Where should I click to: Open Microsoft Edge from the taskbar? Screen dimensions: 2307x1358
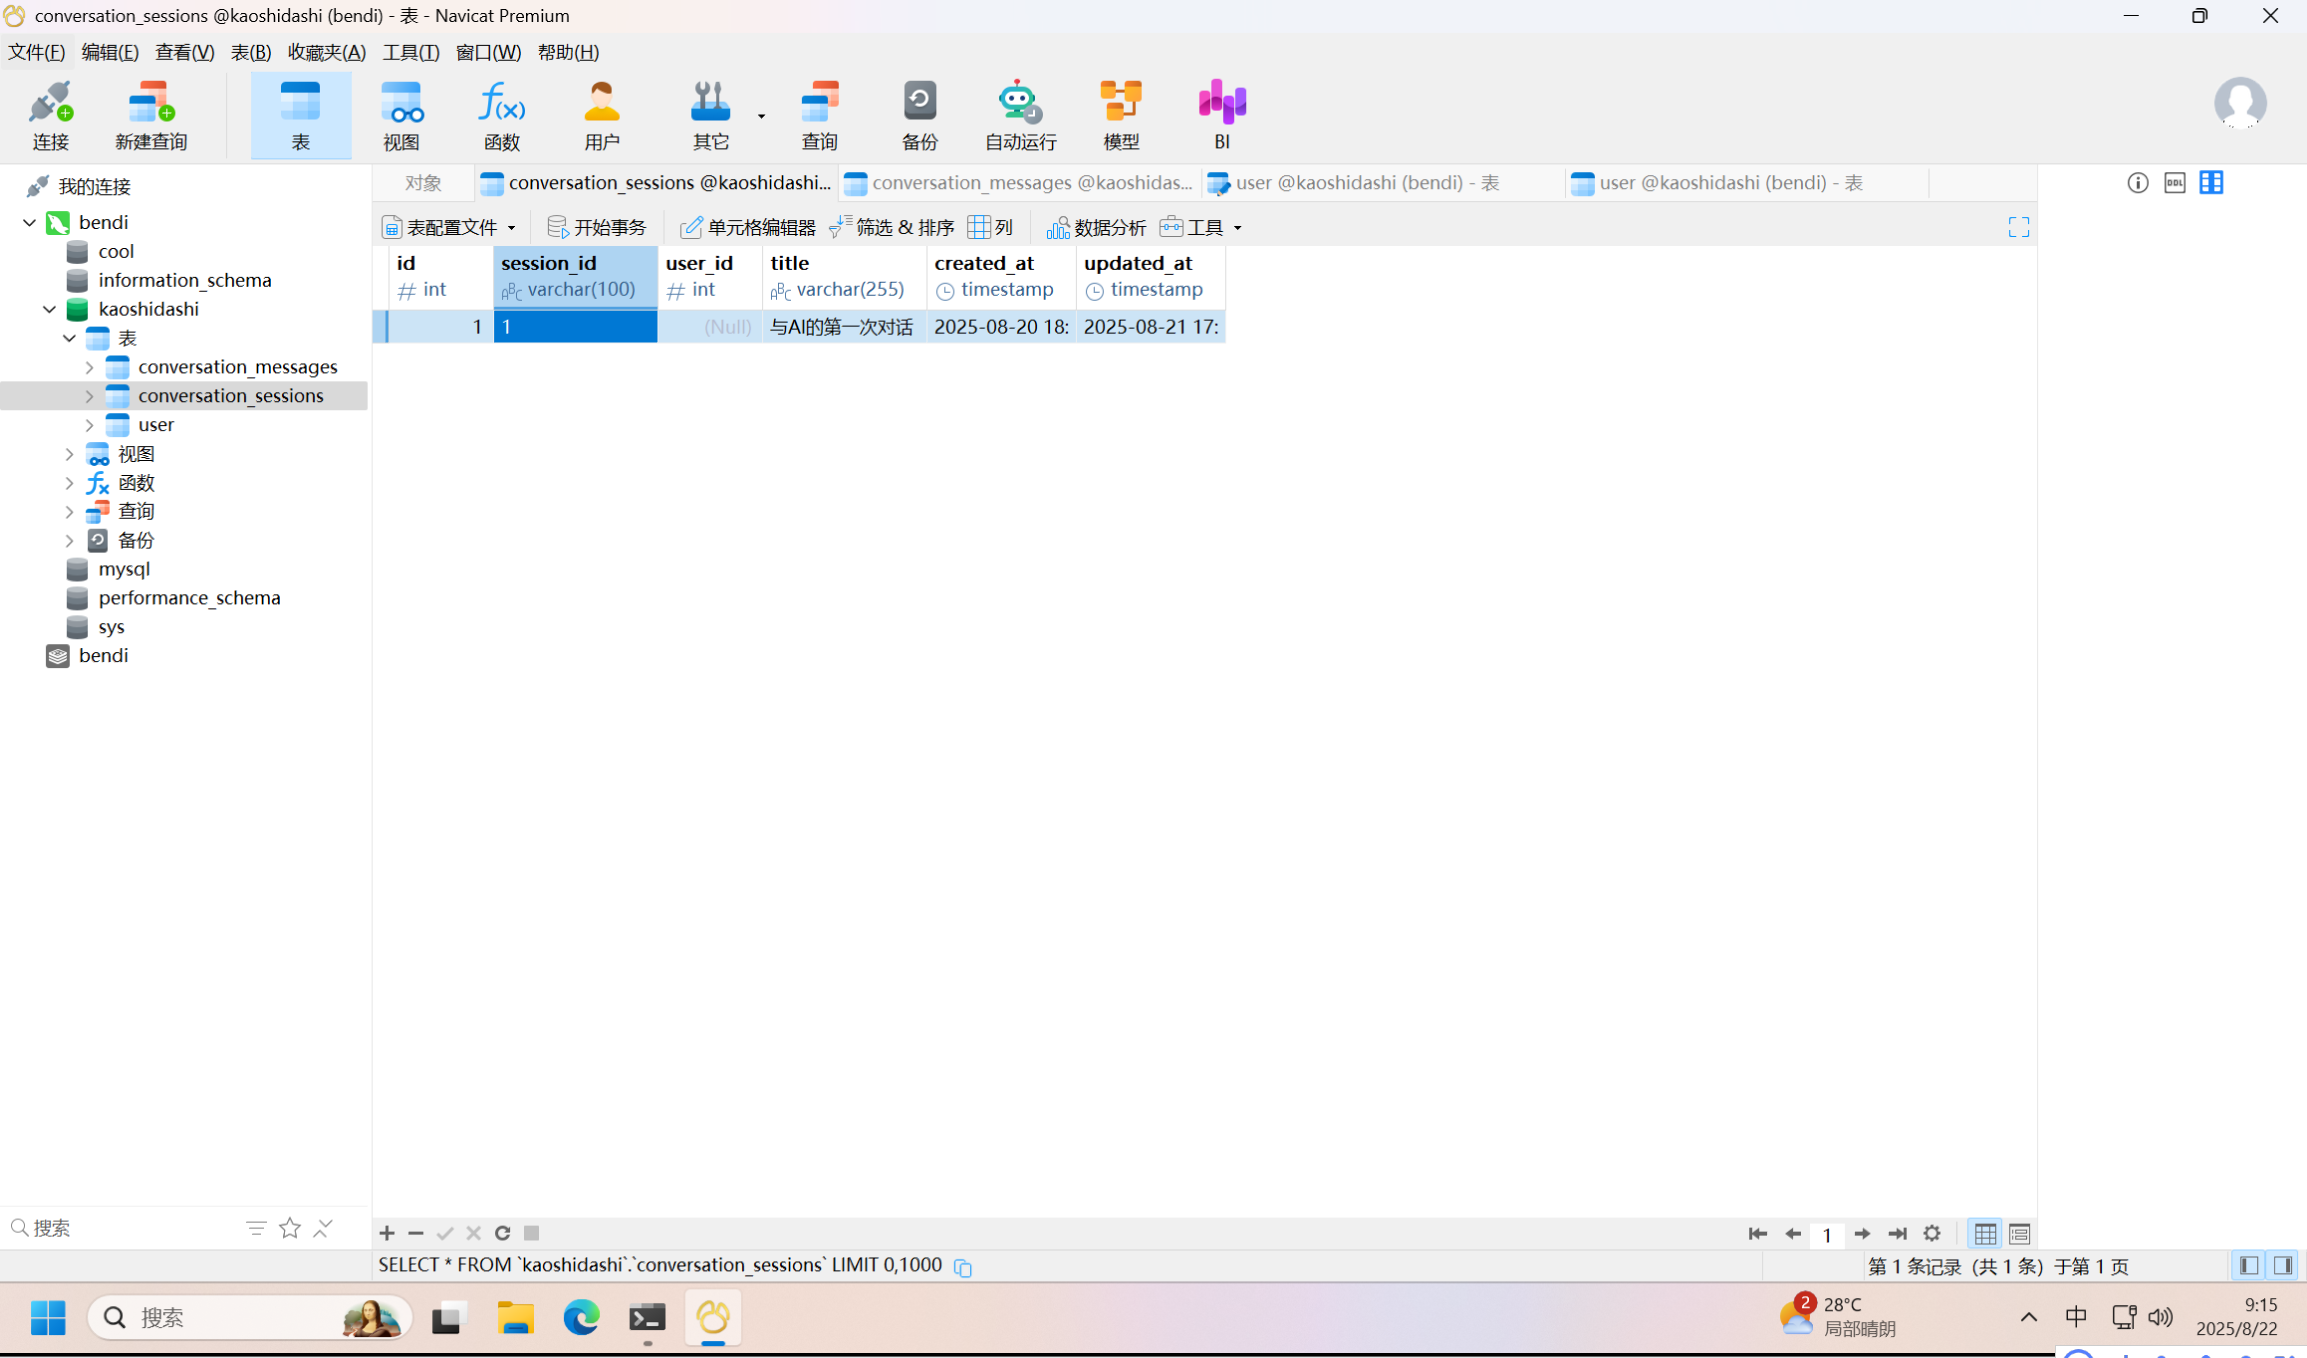point(581,1318)
